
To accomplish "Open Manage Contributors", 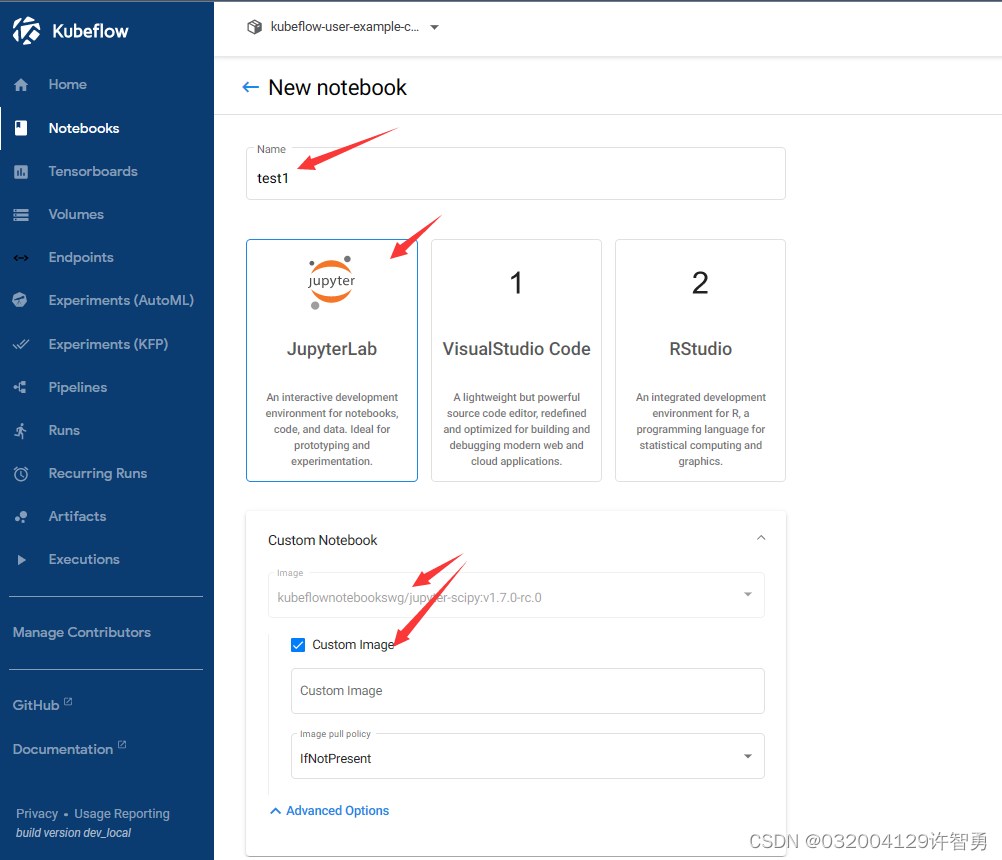I will [82, 632].
